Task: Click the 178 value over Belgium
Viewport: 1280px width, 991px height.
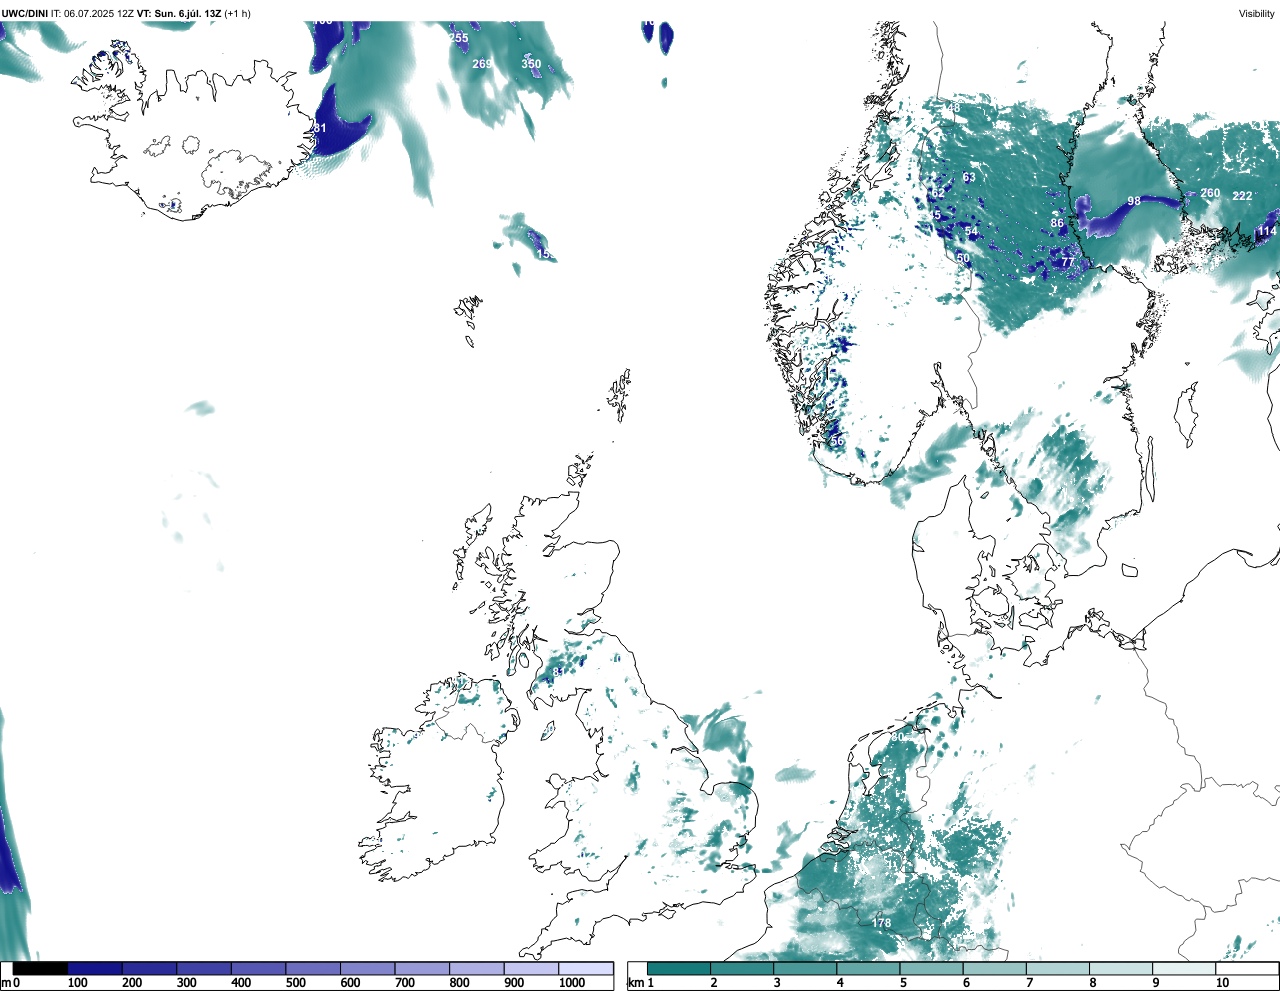Action: [881, 923]
